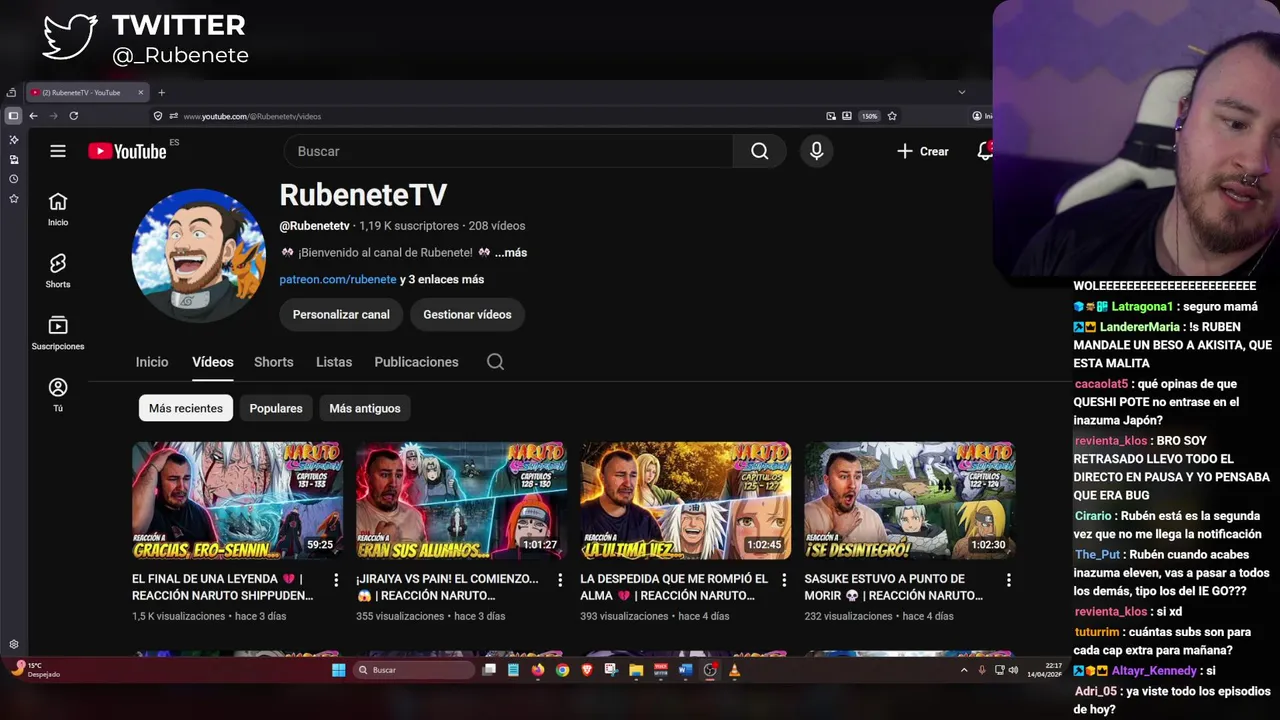Open options for JIRAIYA VS PAIN video
The width and height of the screenshot is (1280, 720).
pyautogui.click(x=560, y=580)
